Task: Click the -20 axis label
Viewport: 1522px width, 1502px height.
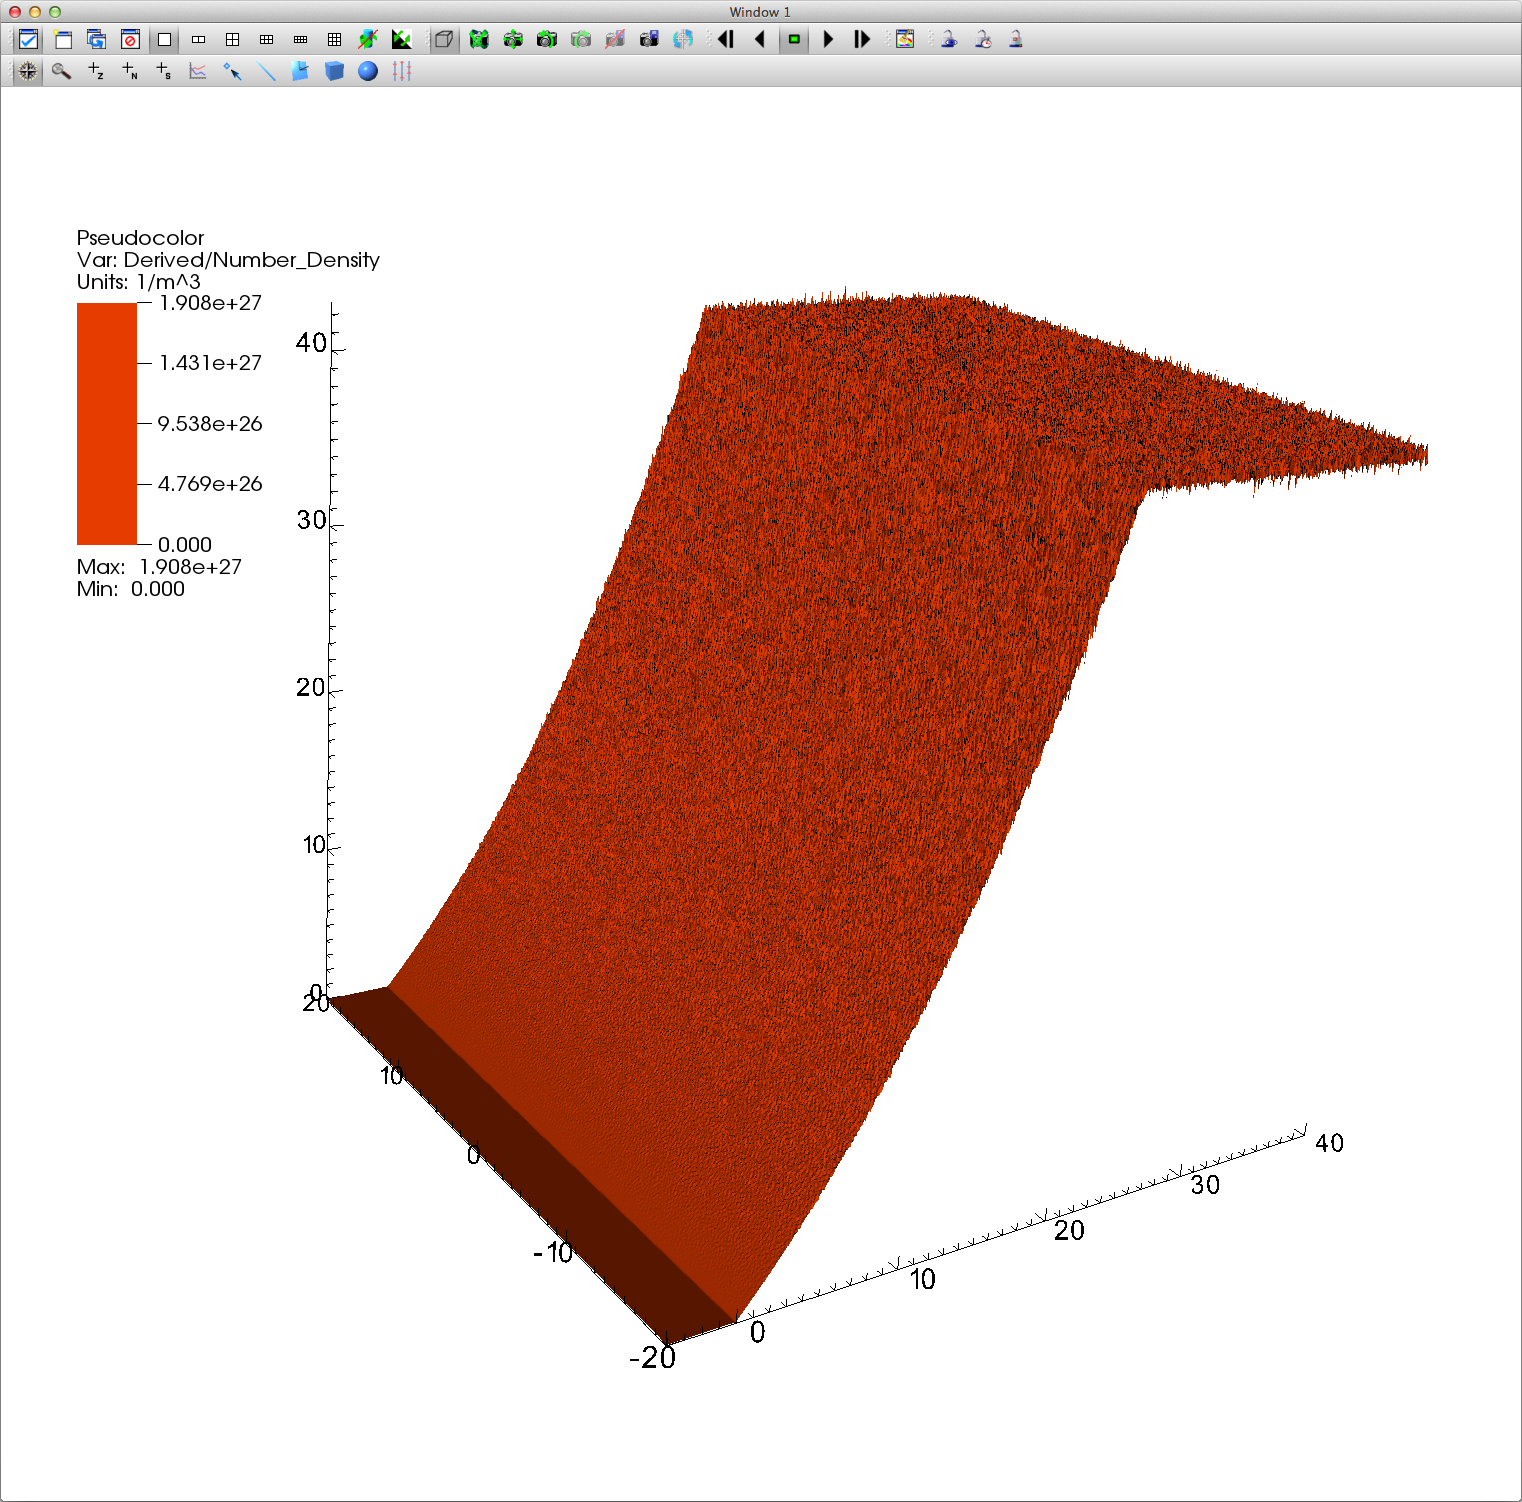Action: pyautogui.click(x=652, y=1358)
